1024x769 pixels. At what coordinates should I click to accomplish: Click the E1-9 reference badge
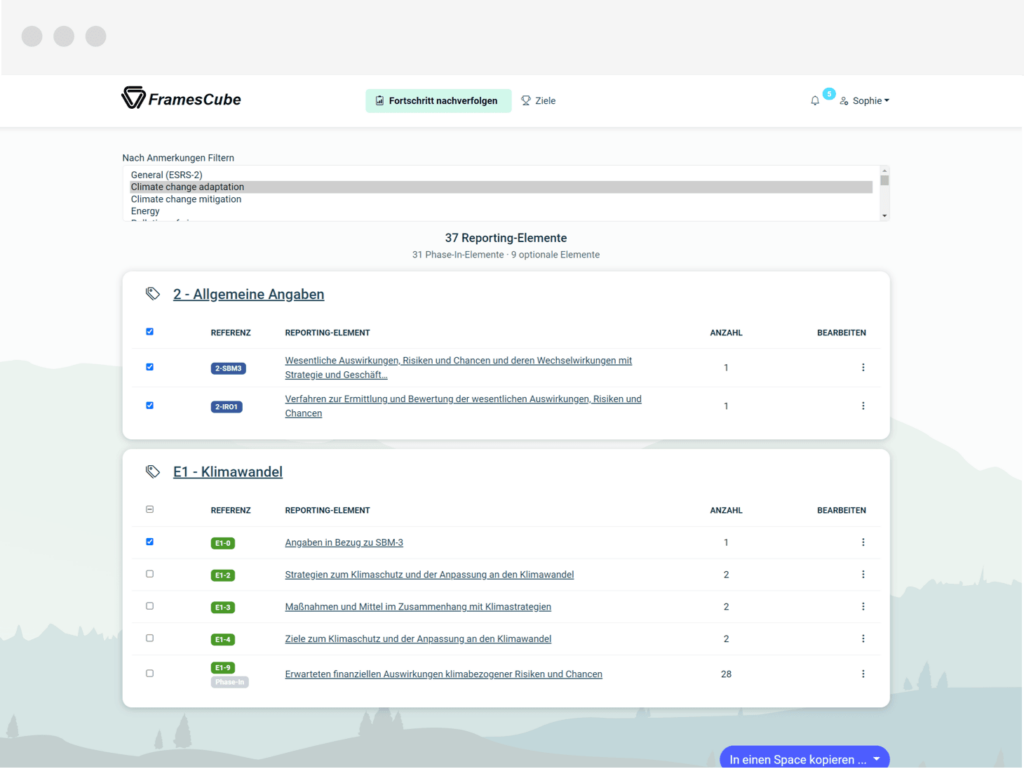pyautogui.click(x=223, y=668)
